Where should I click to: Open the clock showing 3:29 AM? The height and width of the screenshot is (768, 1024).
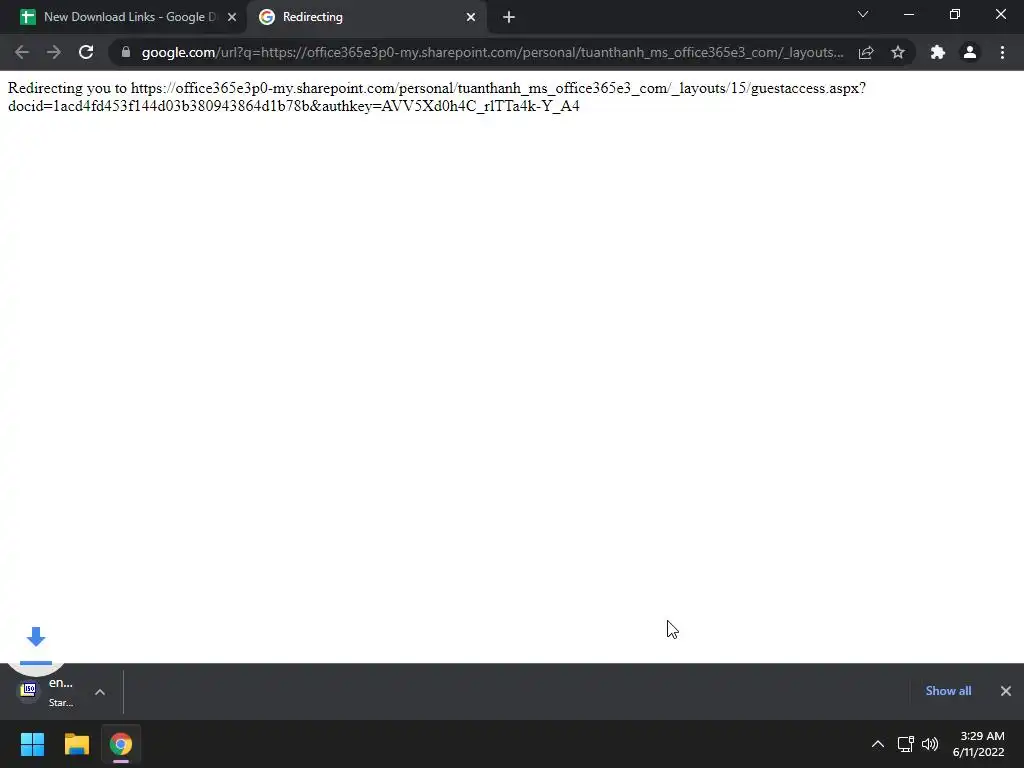(978, 744)
